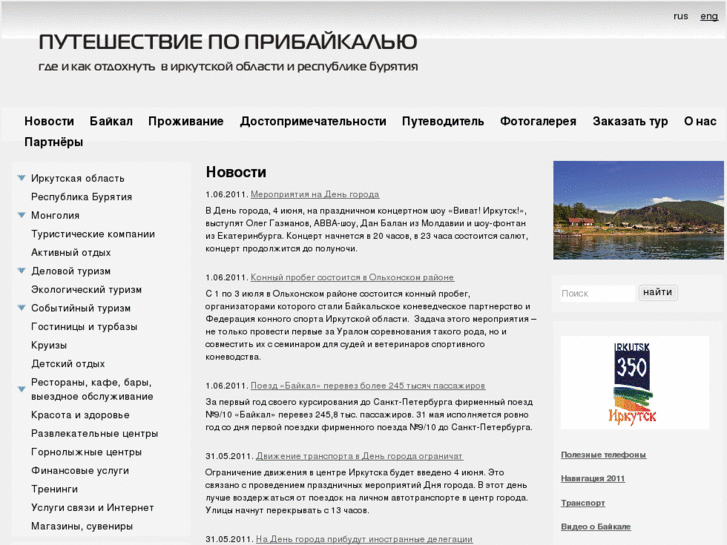
Task: Open Мероприятия на День города article
Action: coord(314,194)
